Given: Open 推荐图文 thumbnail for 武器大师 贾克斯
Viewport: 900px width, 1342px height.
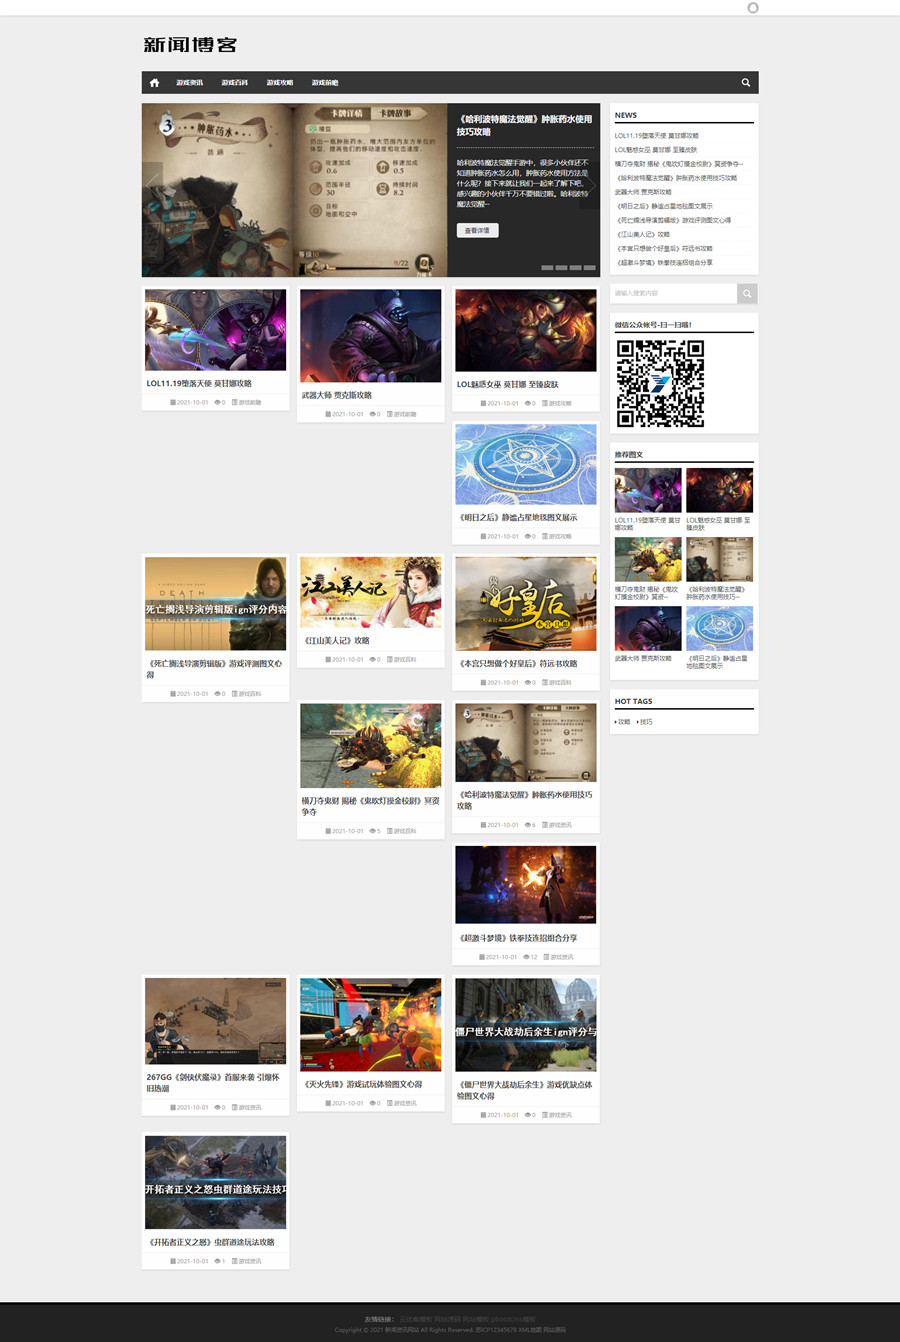Looking at the screenshot, I should coord(648,629).
